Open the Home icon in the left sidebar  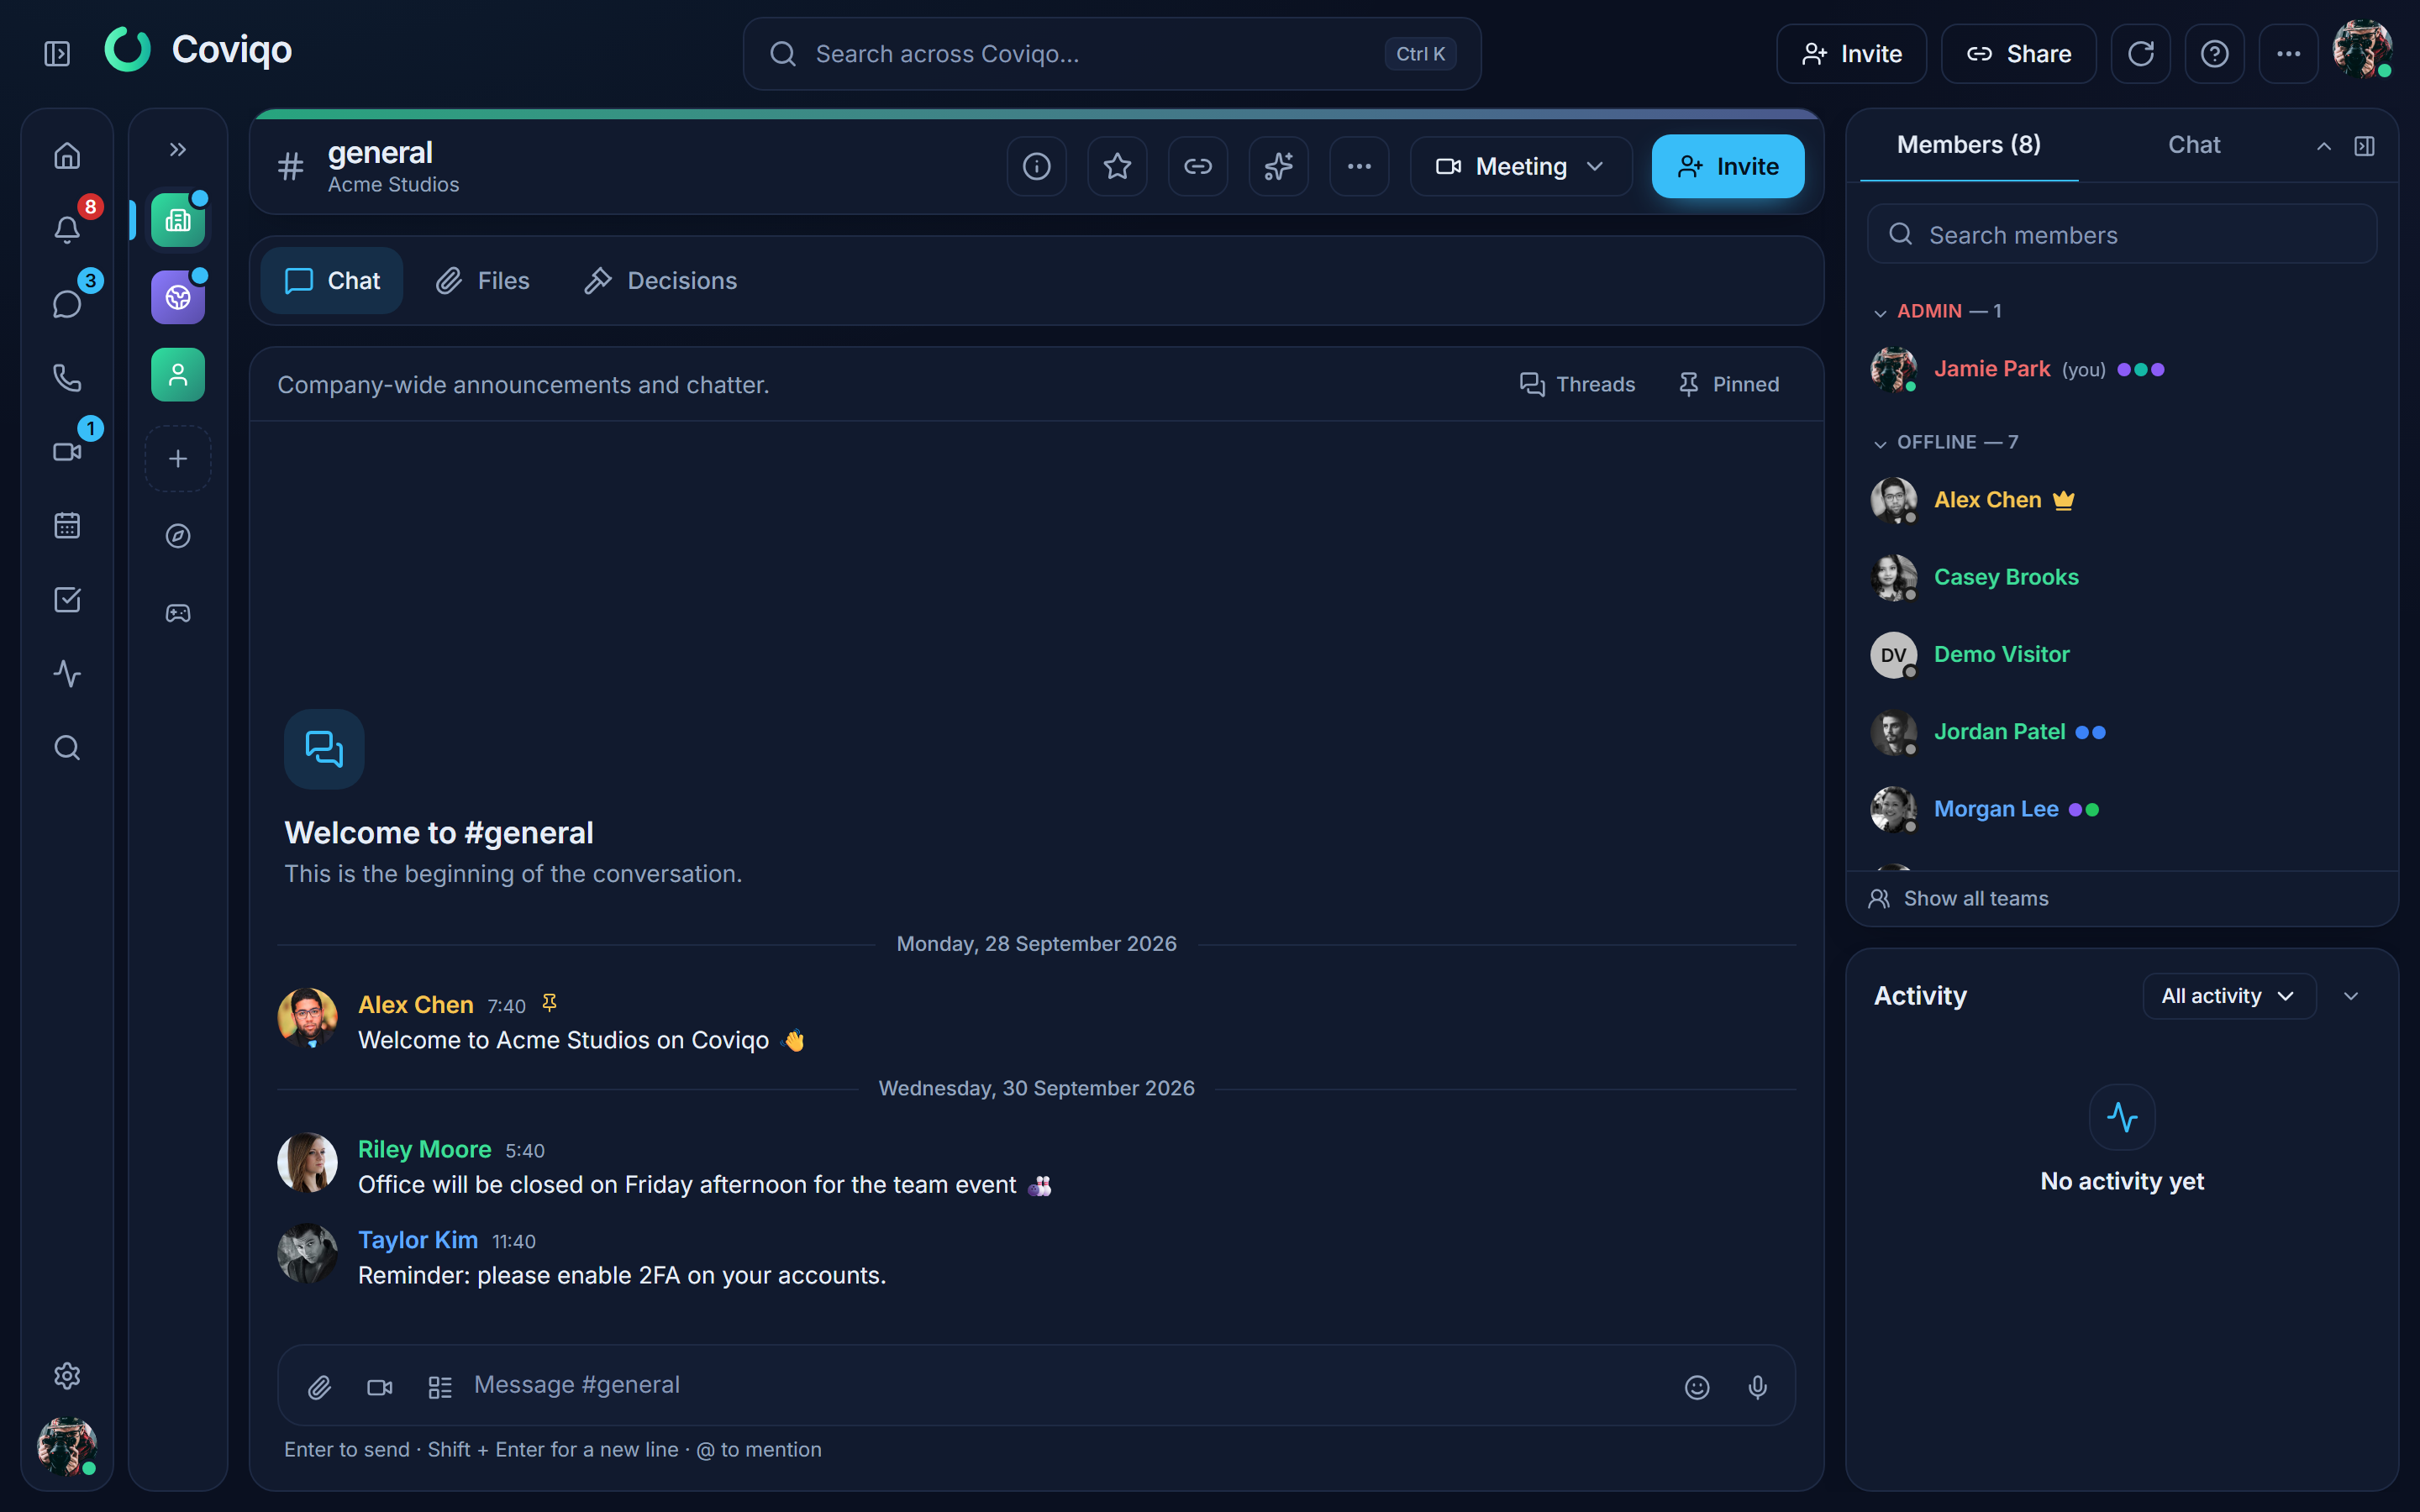pyautogui.click(x=67, y=156)
